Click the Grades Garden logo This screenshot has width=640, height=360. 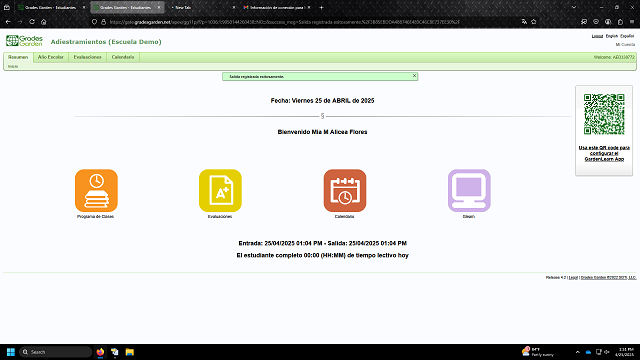click(24, 41)
